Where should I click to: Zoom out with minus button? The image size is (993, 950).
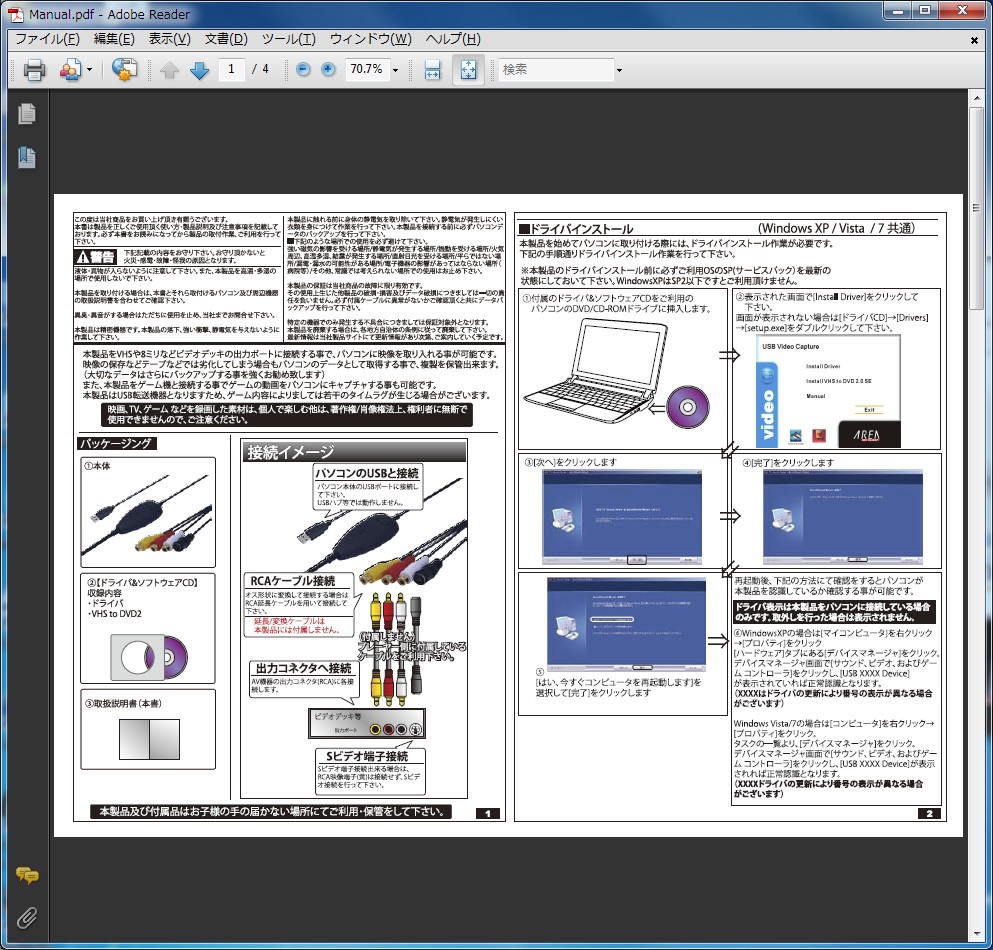pos(303,69)
